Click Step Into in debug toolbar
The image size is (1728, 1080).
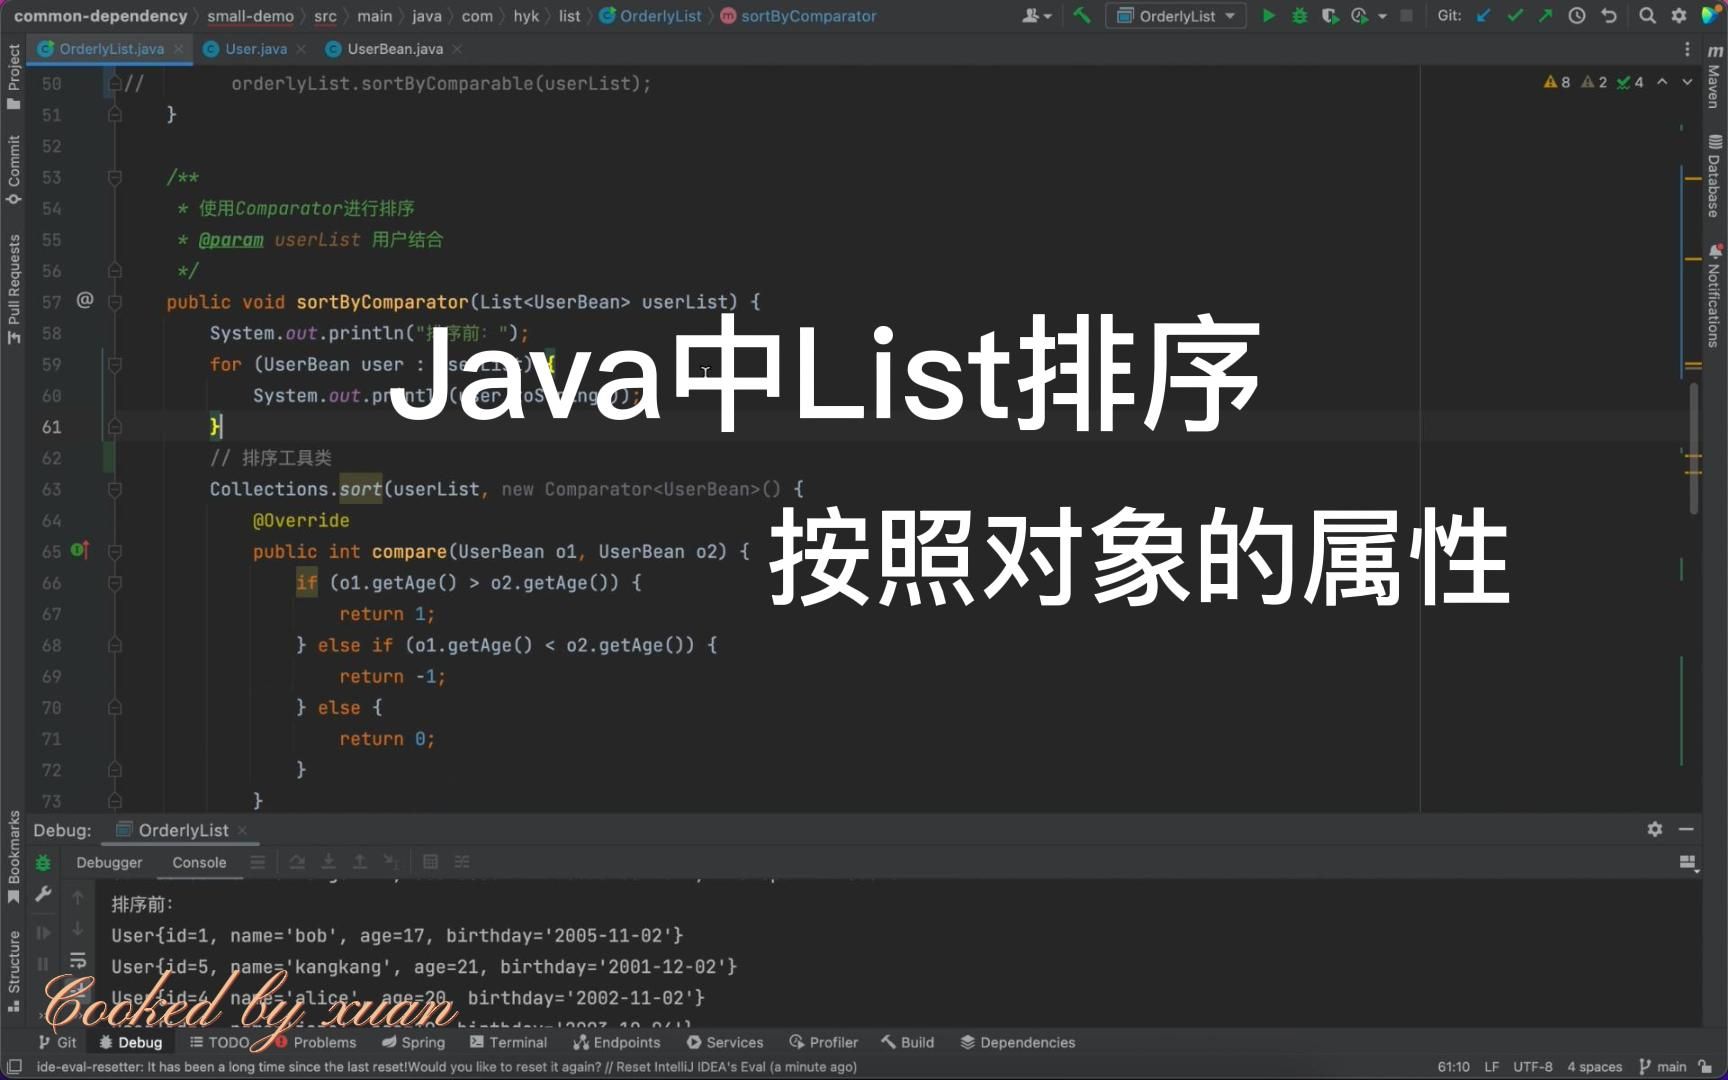pyautogui.click(x=328, y=862)
